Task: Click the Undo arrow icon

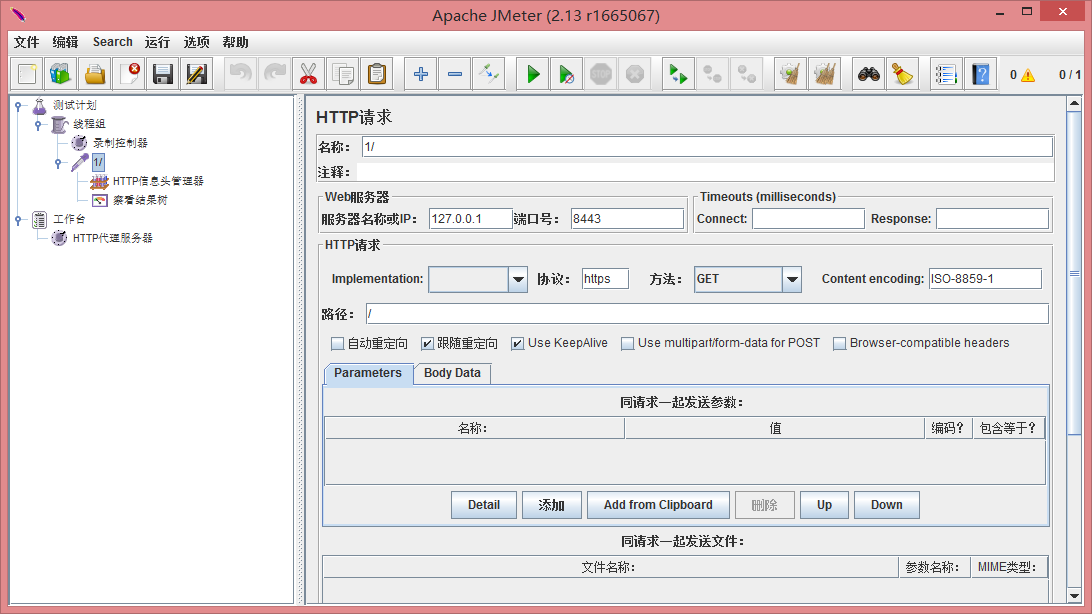Action: pos(240,74)
